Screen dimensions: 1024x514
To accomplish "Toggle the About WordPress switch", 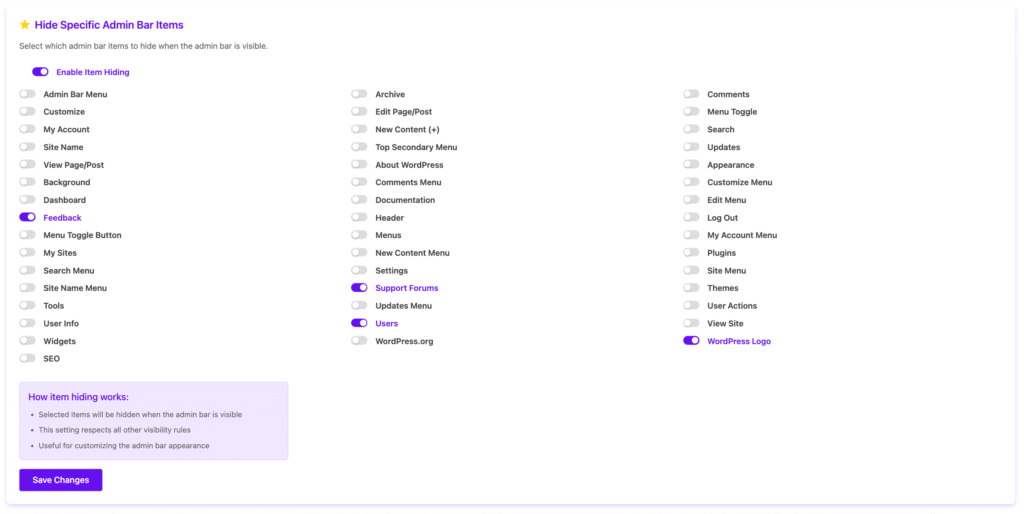I will (359, 165).
